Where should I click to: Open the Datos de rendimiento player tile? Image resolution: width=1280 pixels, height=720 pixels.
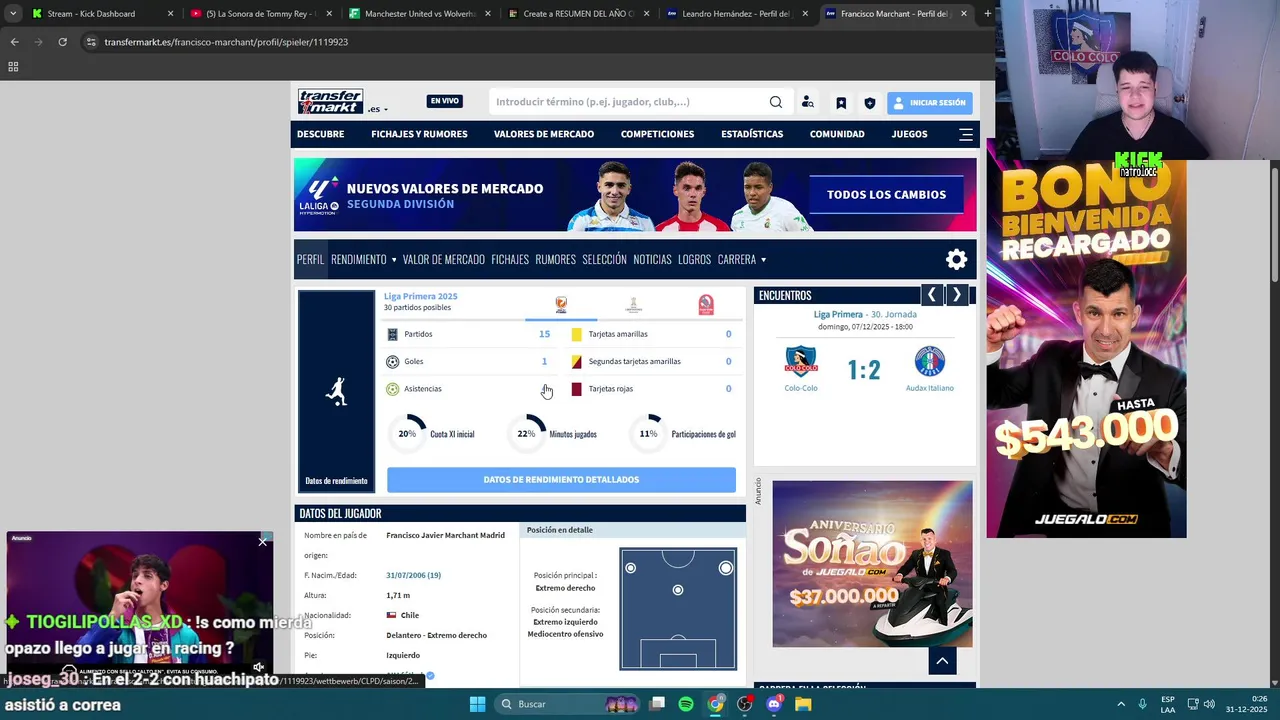click(x=336, y=391)
